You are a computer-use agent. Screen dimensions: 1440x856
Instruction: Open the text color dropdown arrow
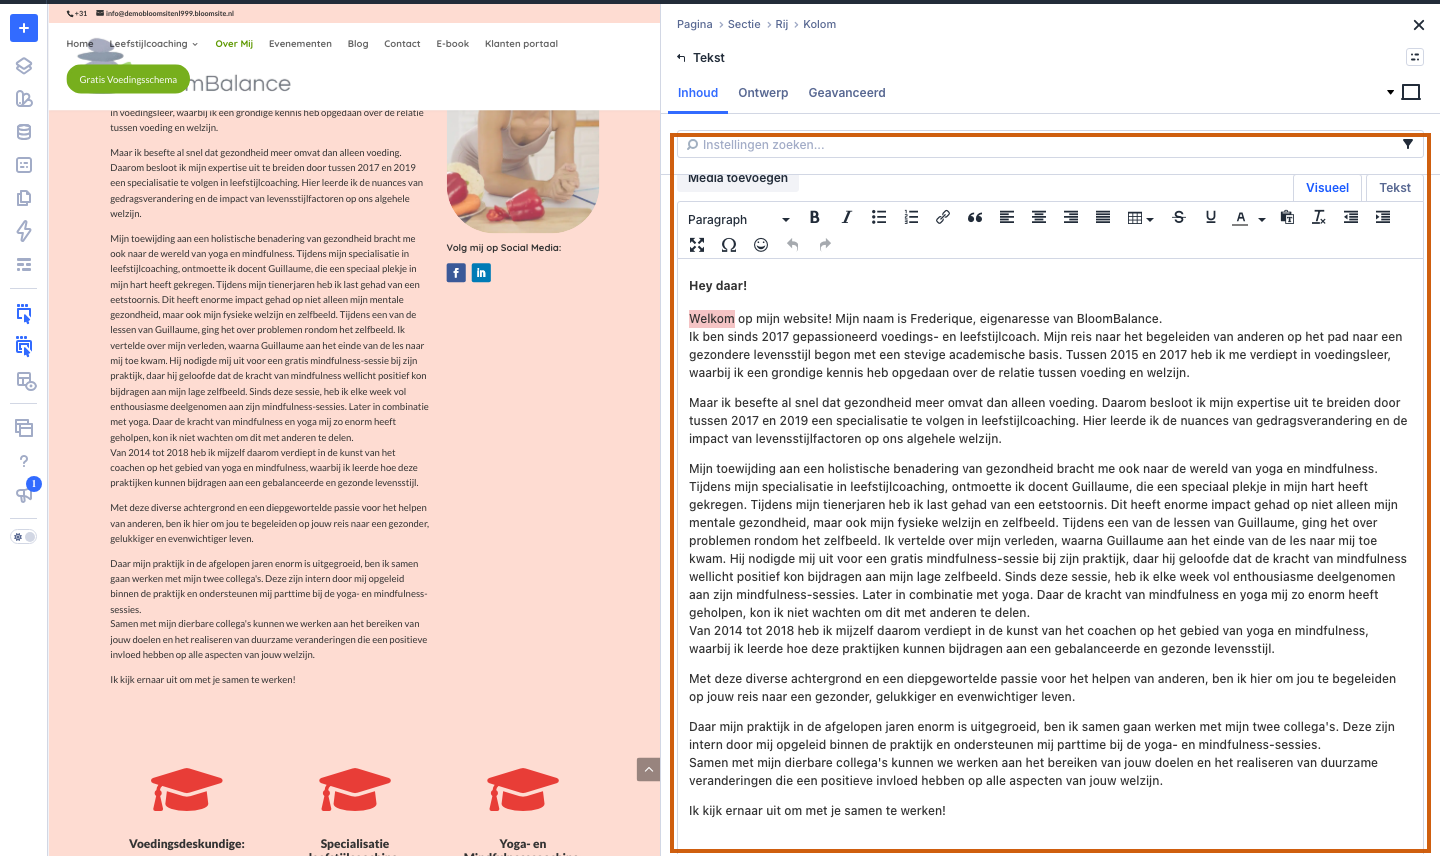tap(1262, 219)
